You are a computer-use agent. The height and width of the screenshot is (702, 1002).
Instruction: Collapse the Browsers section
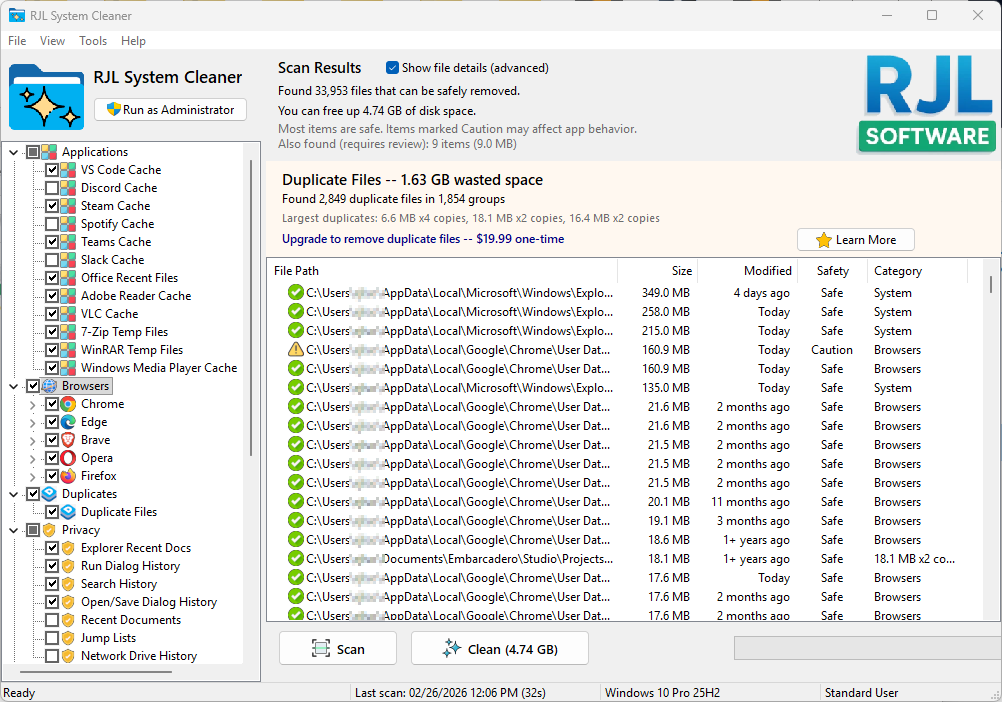coord(13,385)
